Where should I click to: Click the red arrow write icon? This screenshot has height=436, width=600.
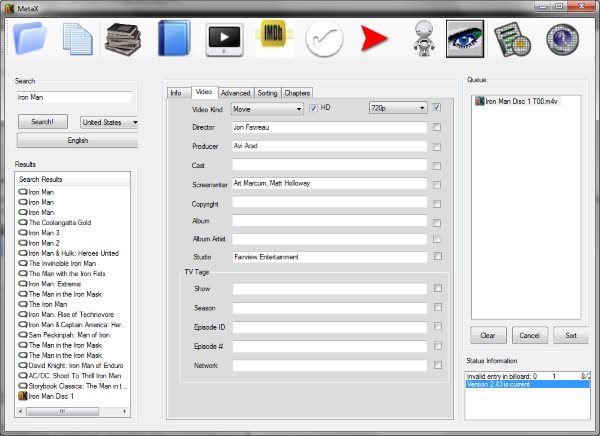click(374, 38)
